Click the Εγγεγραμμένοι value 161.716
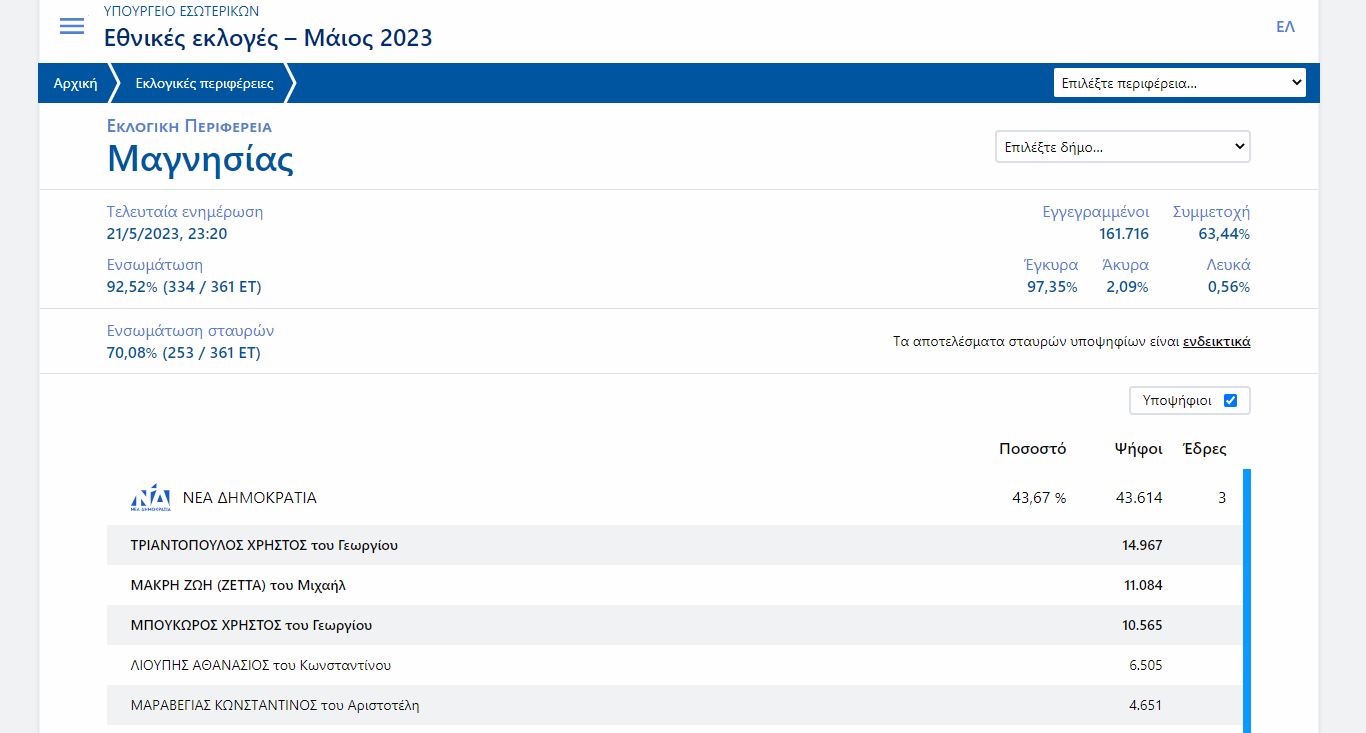This screenshot has width=1366, height=733. (x=1124, y=234)
